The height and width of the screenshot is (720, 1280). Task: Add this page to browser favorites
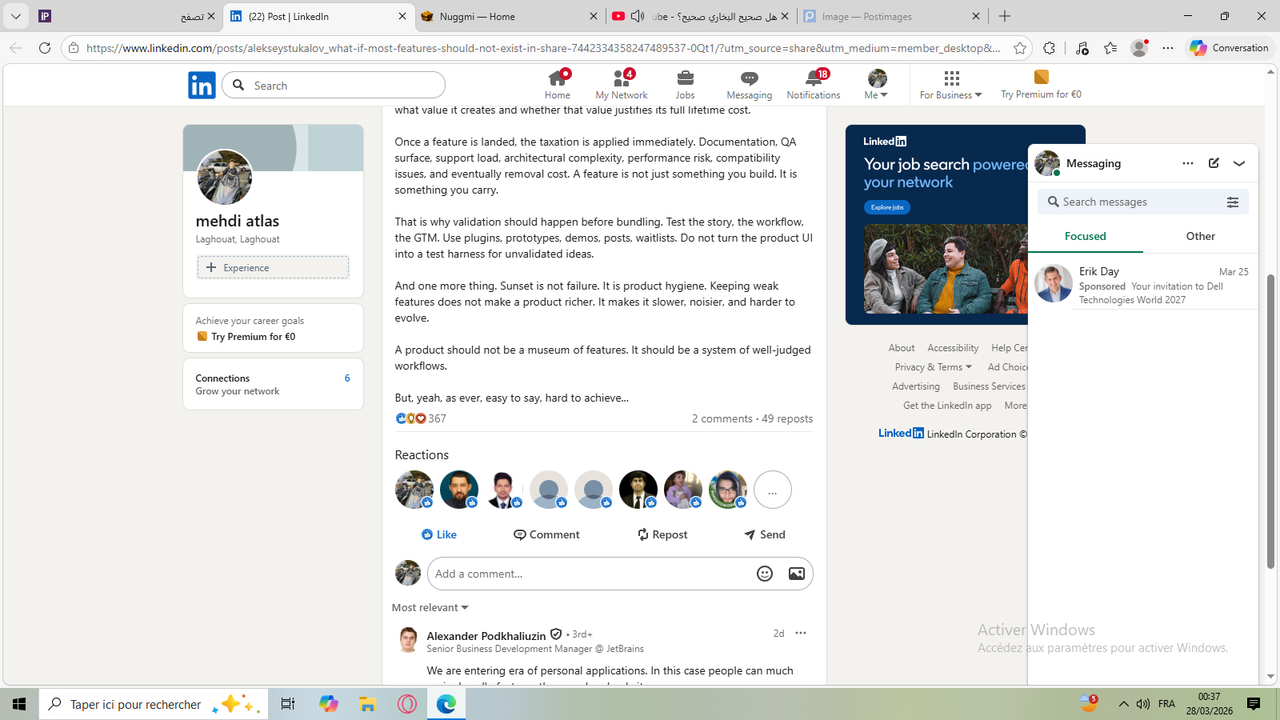tap(1020, 48)
